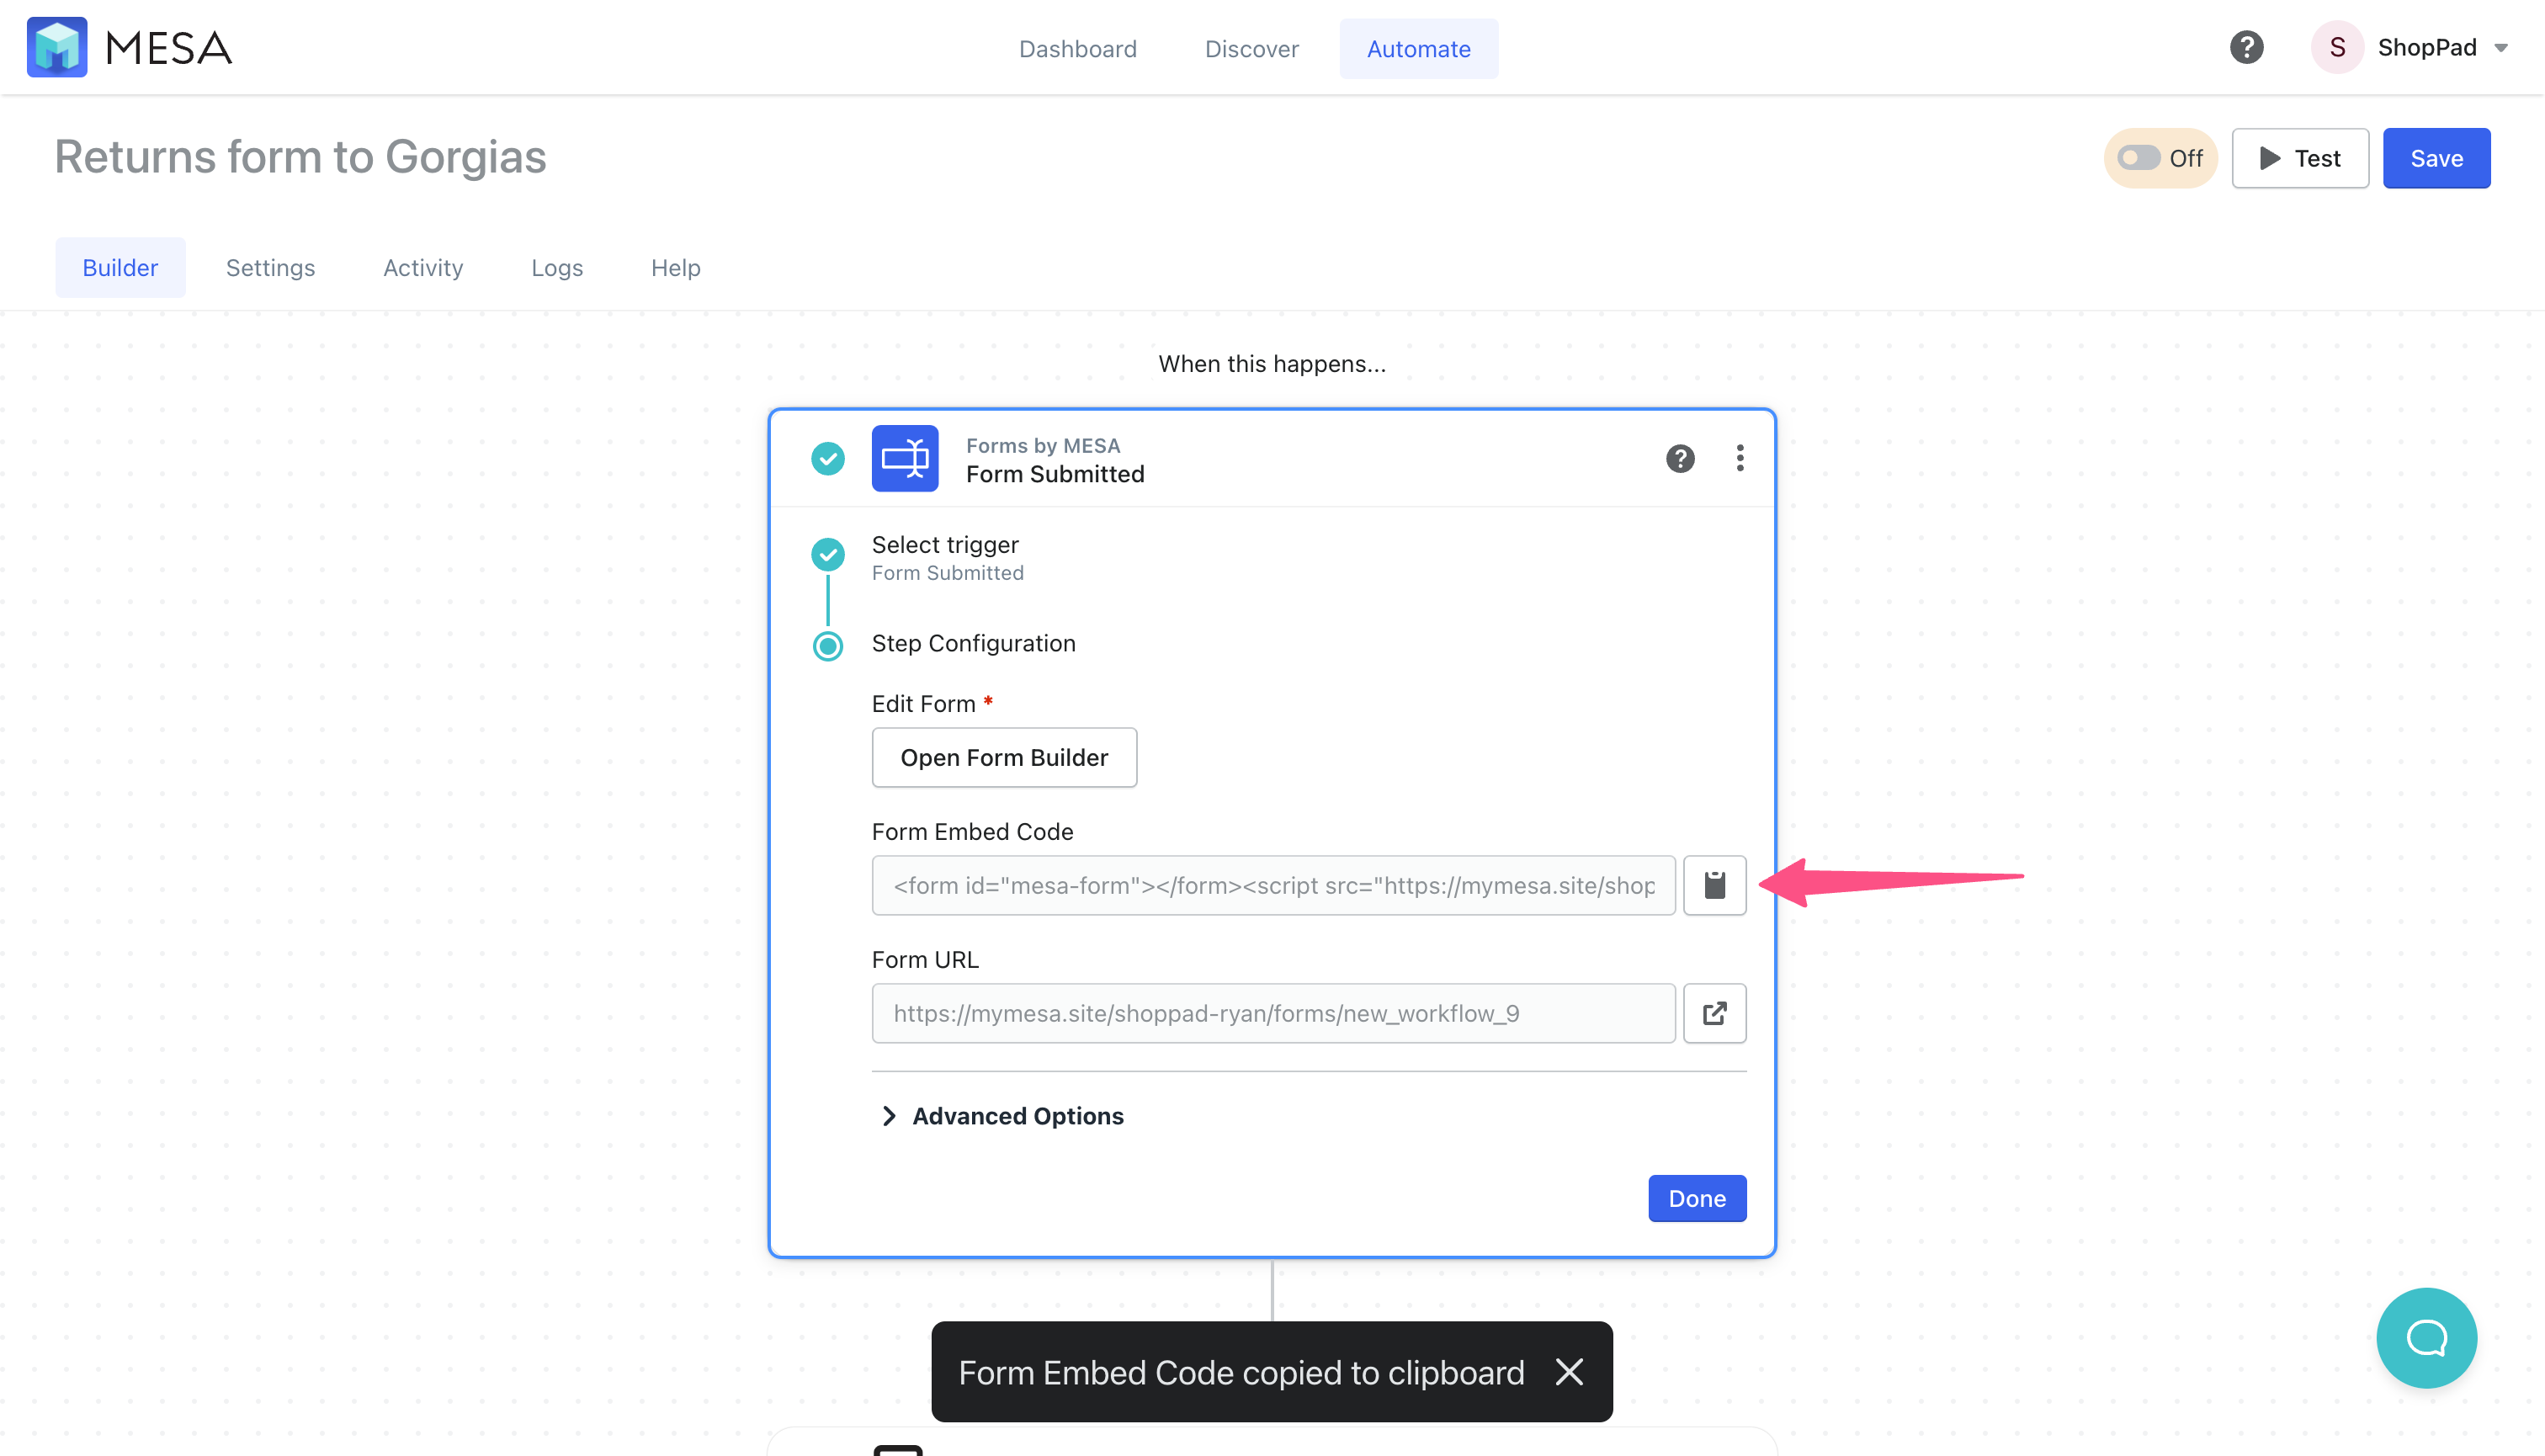Click Open Form Builder button
Image resolution: width=2545 pixels, height=1456 pixels.
coord(1004,757)
